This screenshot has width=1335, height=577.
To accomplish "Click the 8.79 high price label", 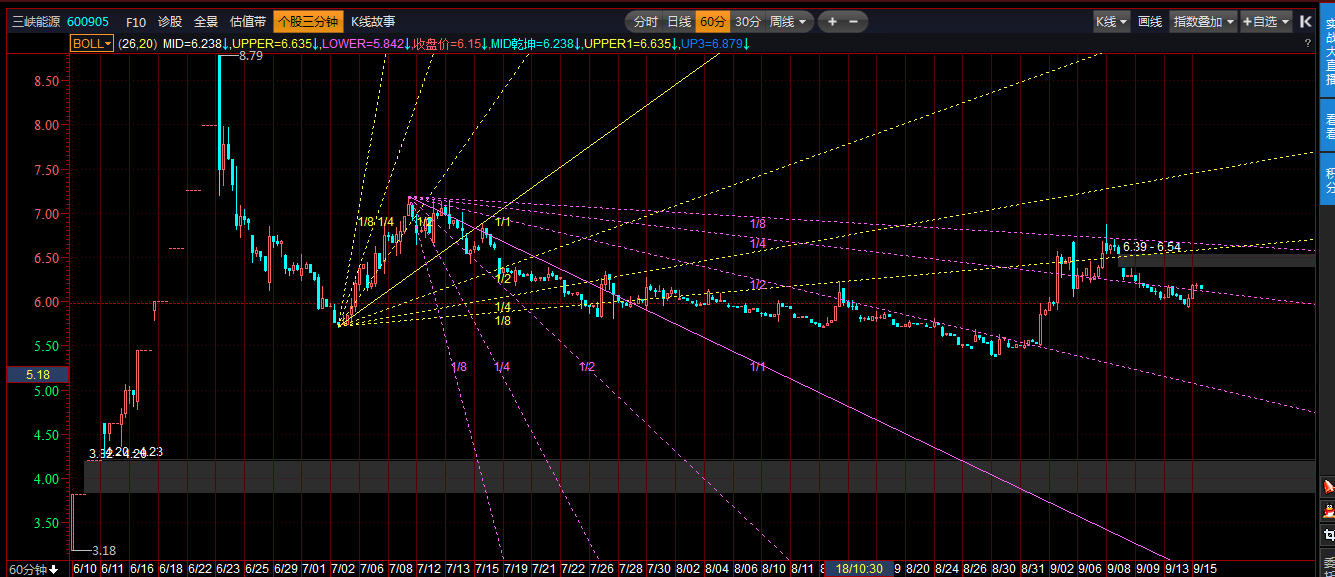I will (x=250, y=56).
